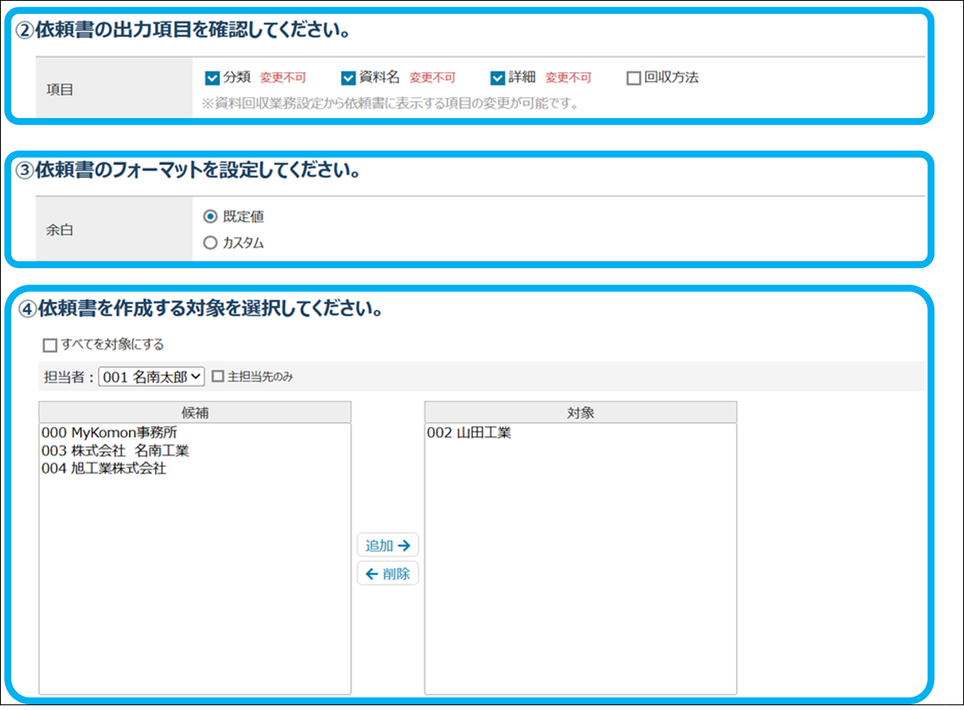This screenshot has width=964, height=710.
Task: Select the 既定値 margin radio button
Action: point(210,217)
